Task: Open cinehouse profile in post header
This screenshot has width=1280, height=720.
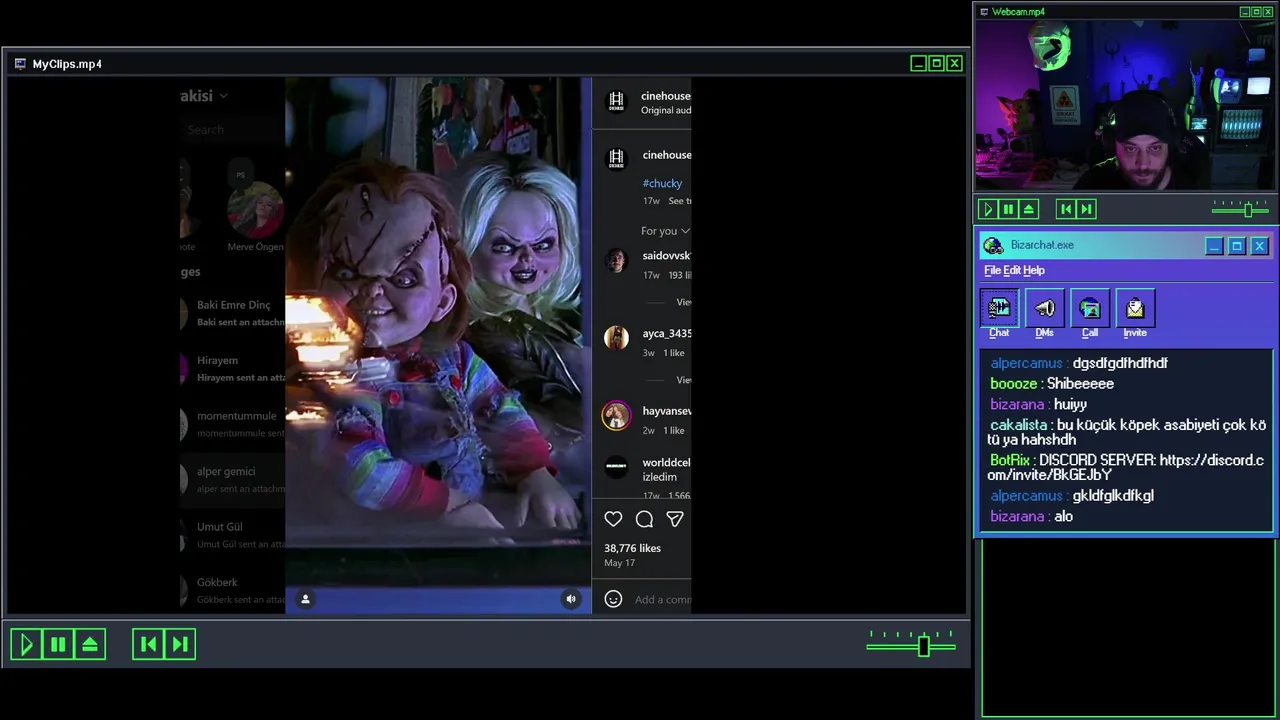Action: pyautogui.click(x=666, y=96)
